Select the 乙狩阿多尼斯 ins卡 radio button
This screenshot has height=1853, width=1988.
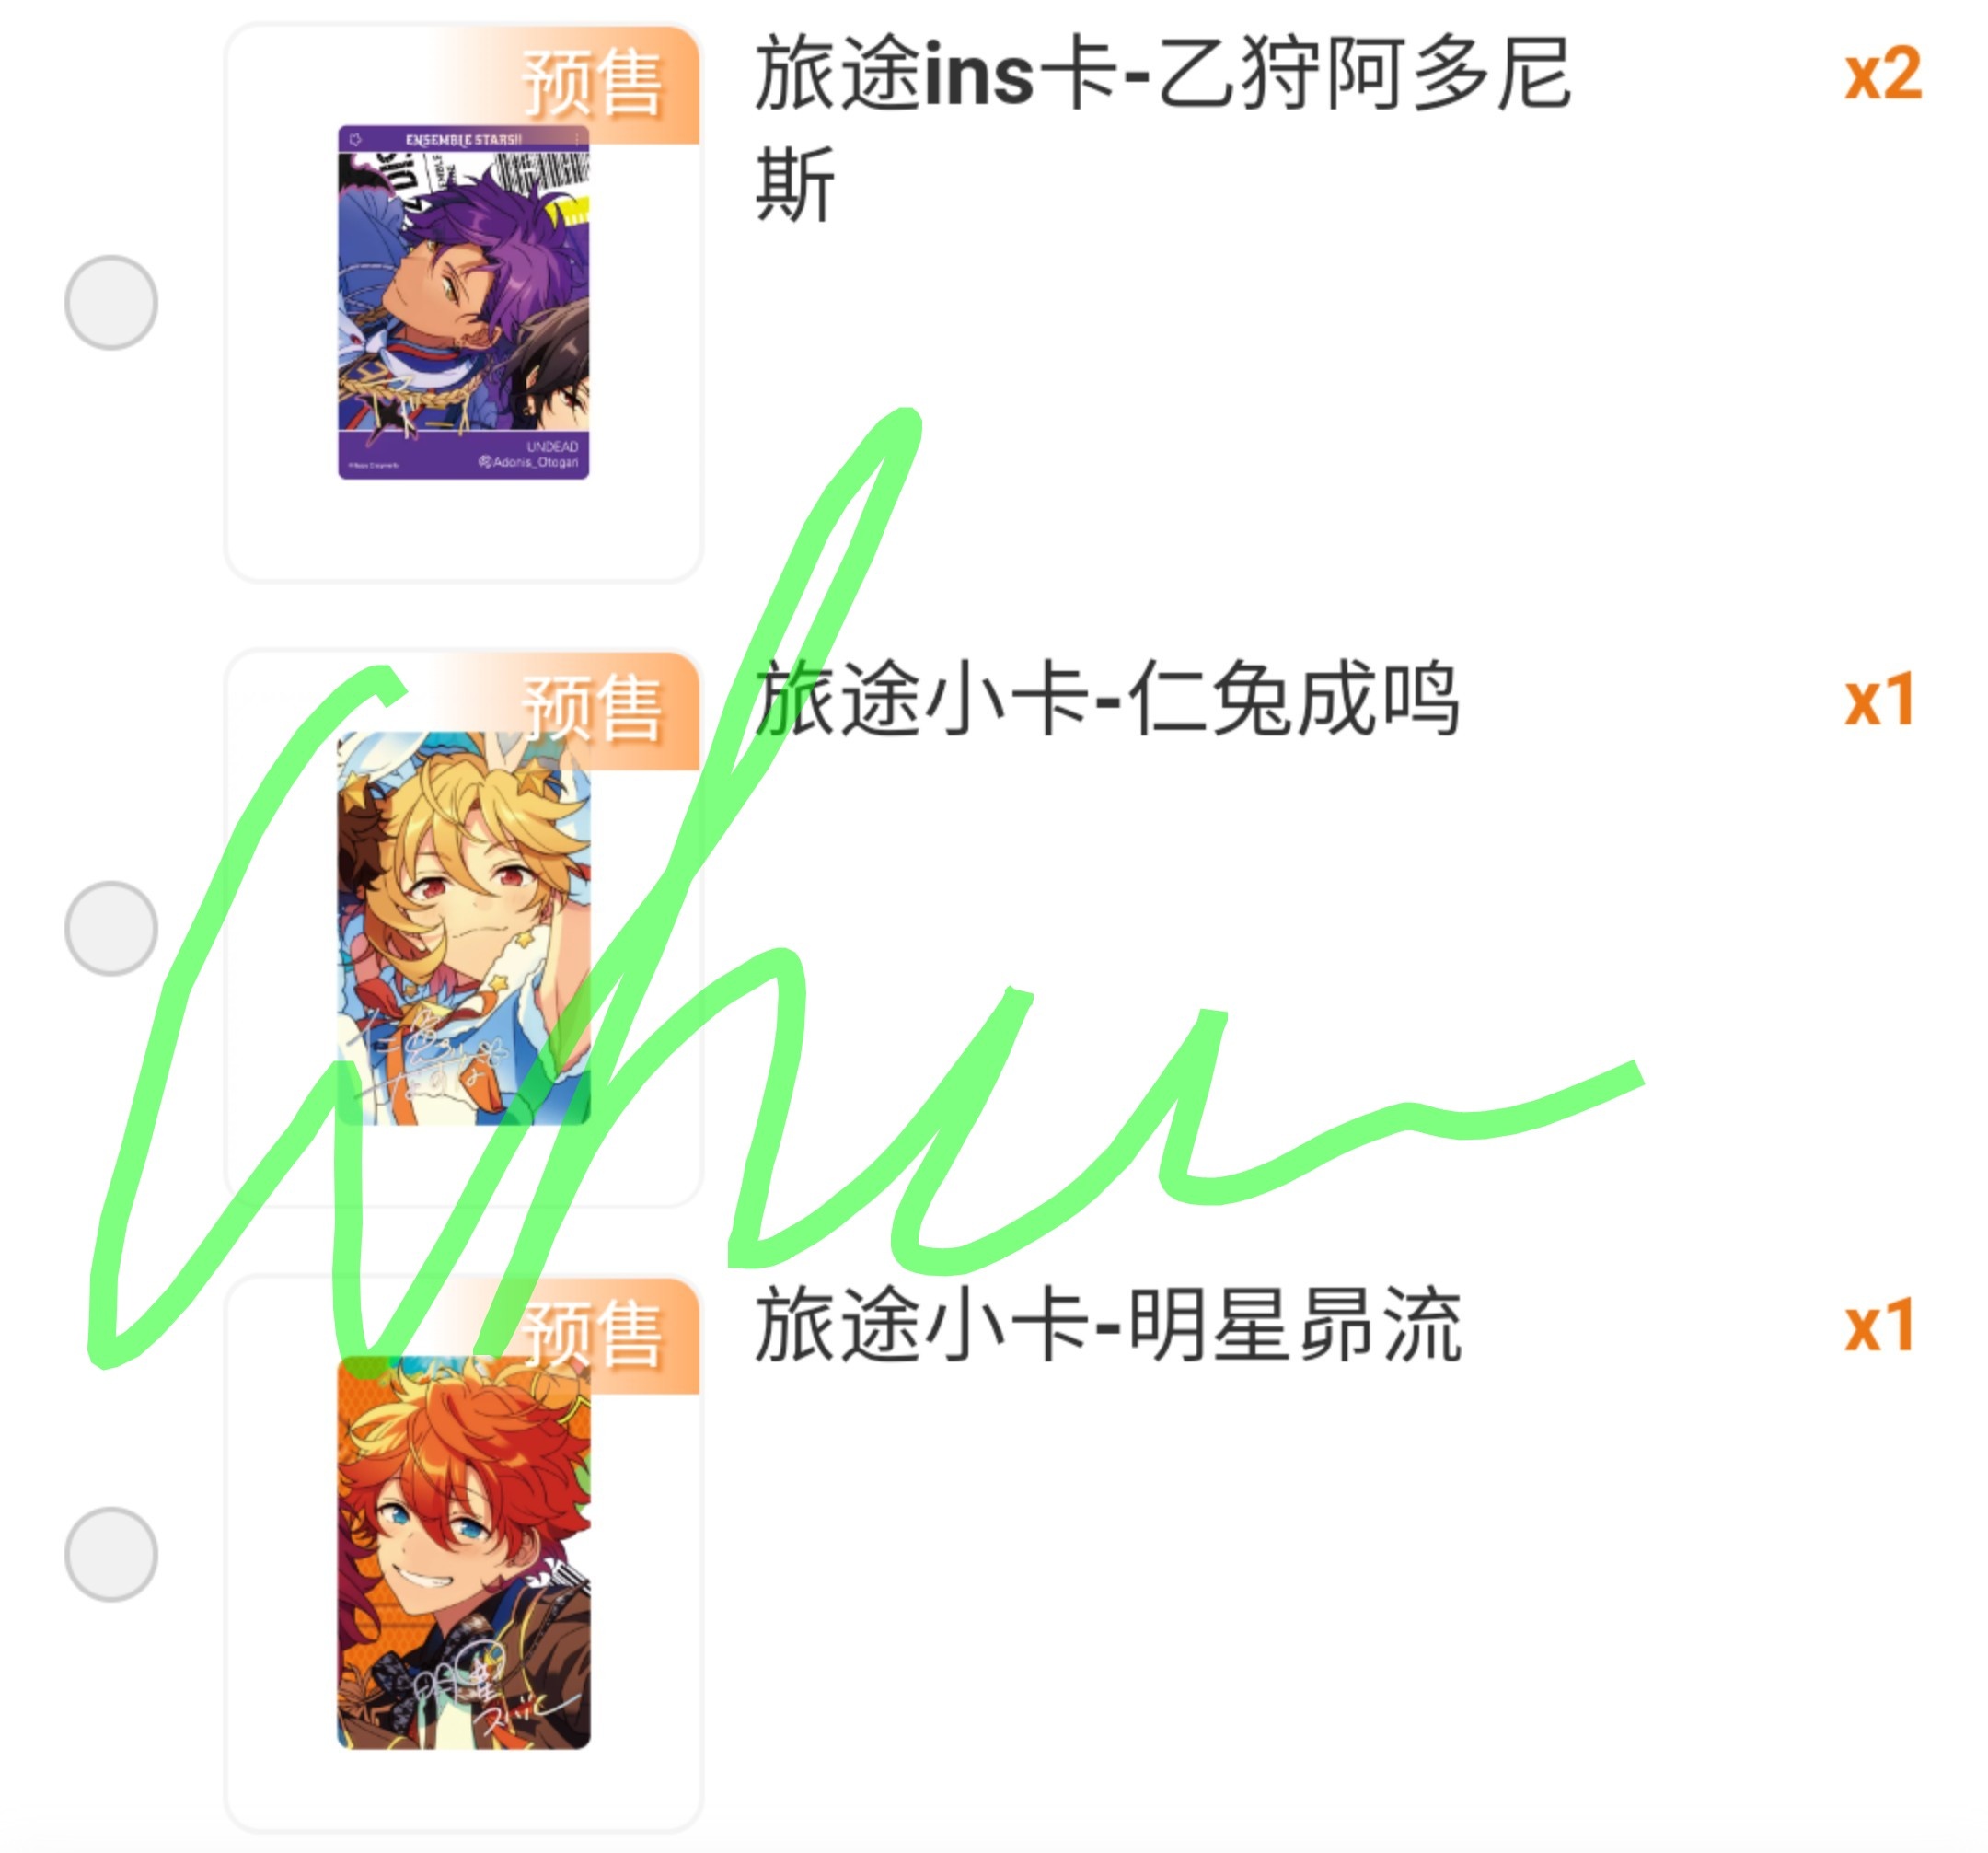pyautogui.click(x=111, y=302)
